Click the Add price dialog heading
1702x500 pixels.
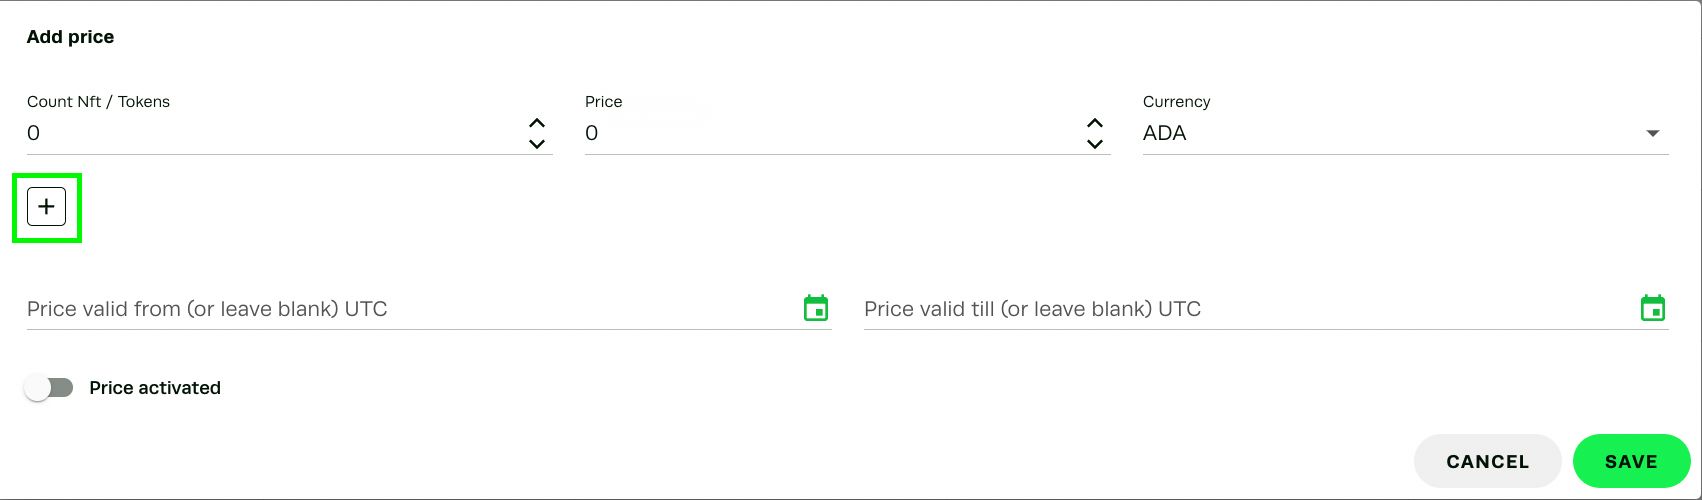pyautogui.click(x=70, y=37)
